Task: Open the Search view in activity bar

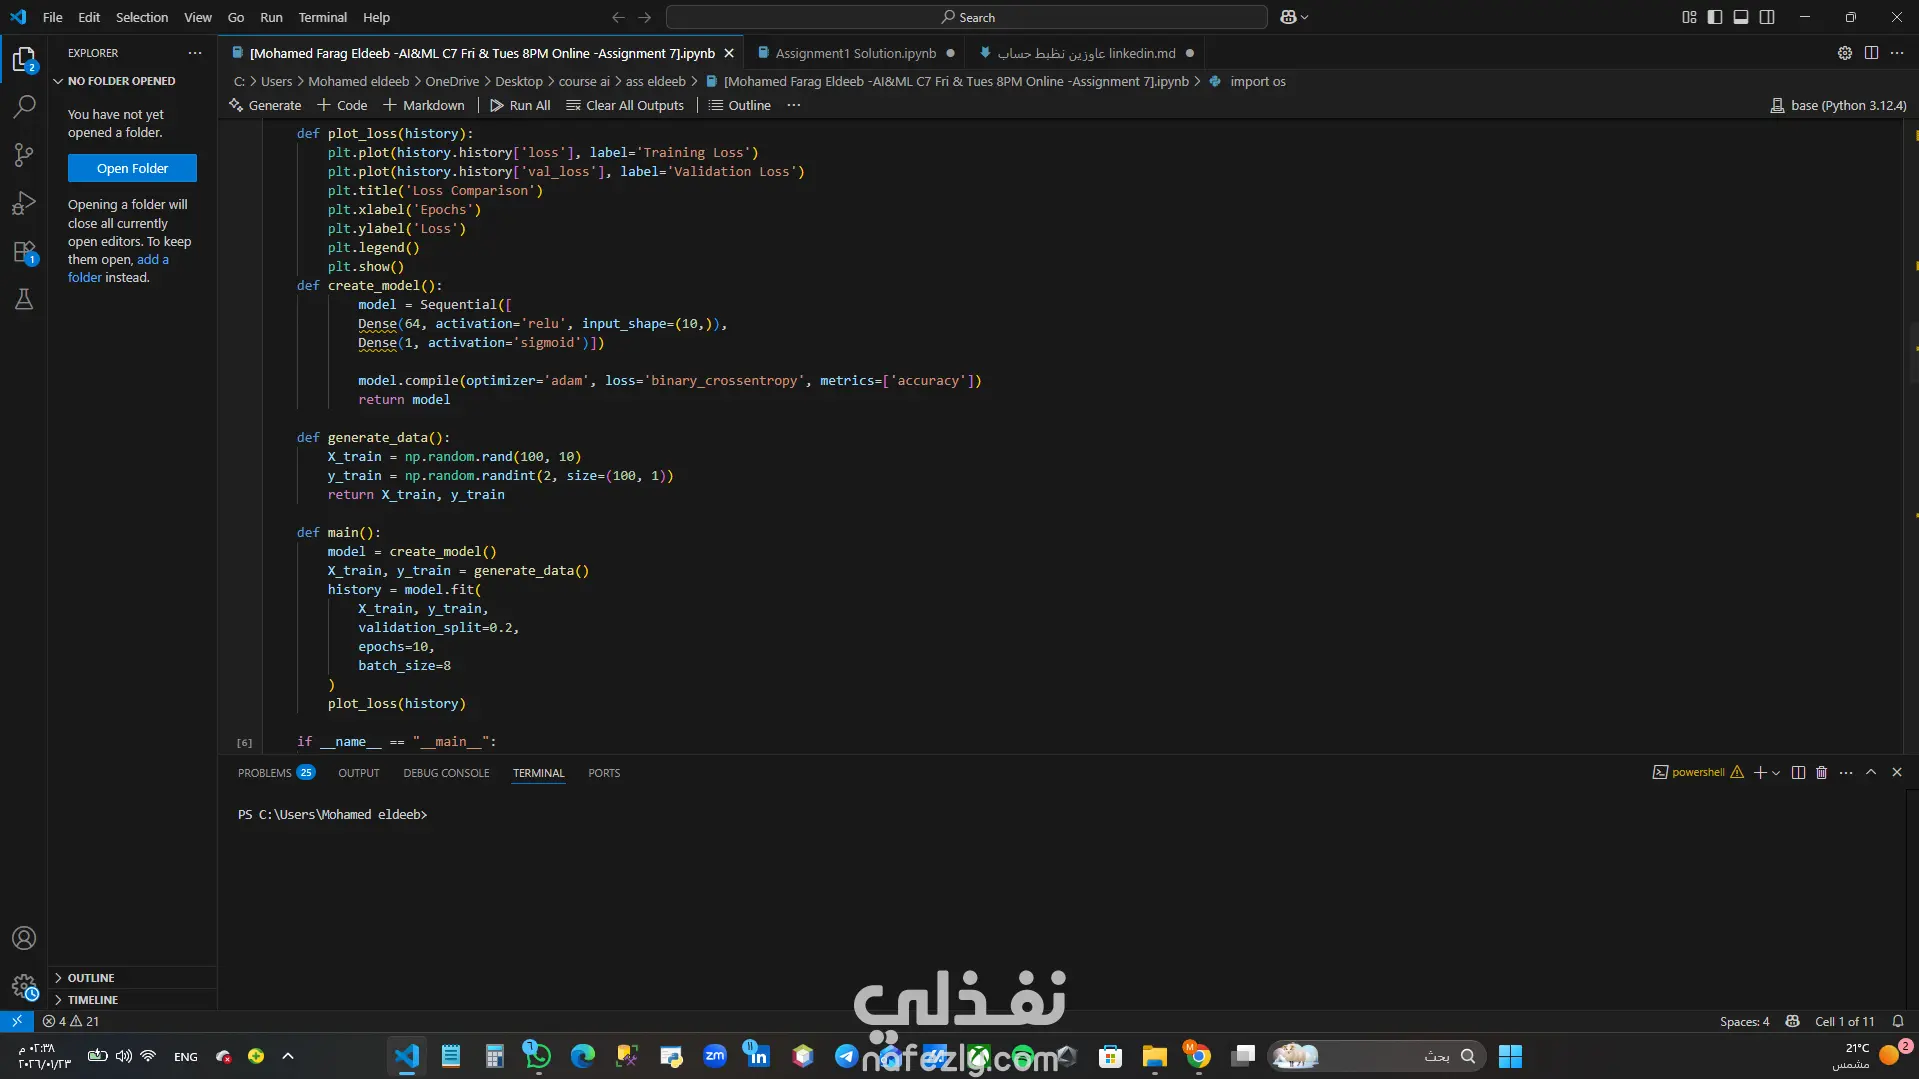Action: click(24, 106)
